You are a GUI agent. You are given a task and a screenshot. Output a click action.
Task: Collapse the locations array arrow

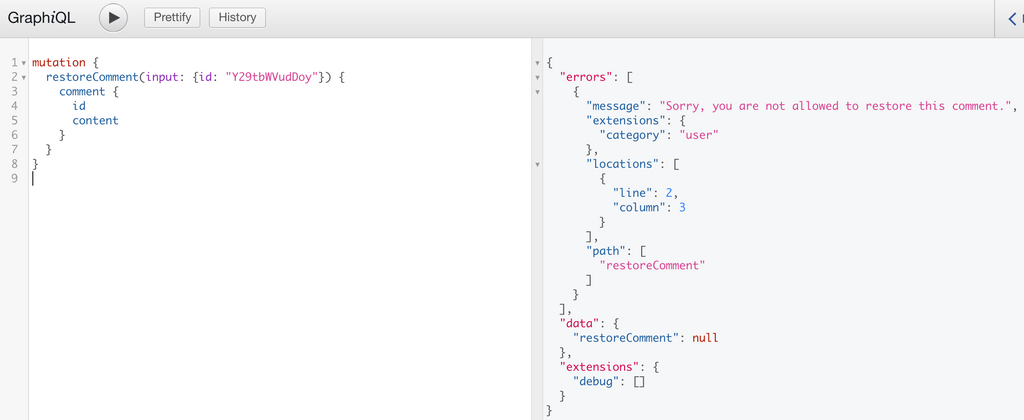point(537,164)
